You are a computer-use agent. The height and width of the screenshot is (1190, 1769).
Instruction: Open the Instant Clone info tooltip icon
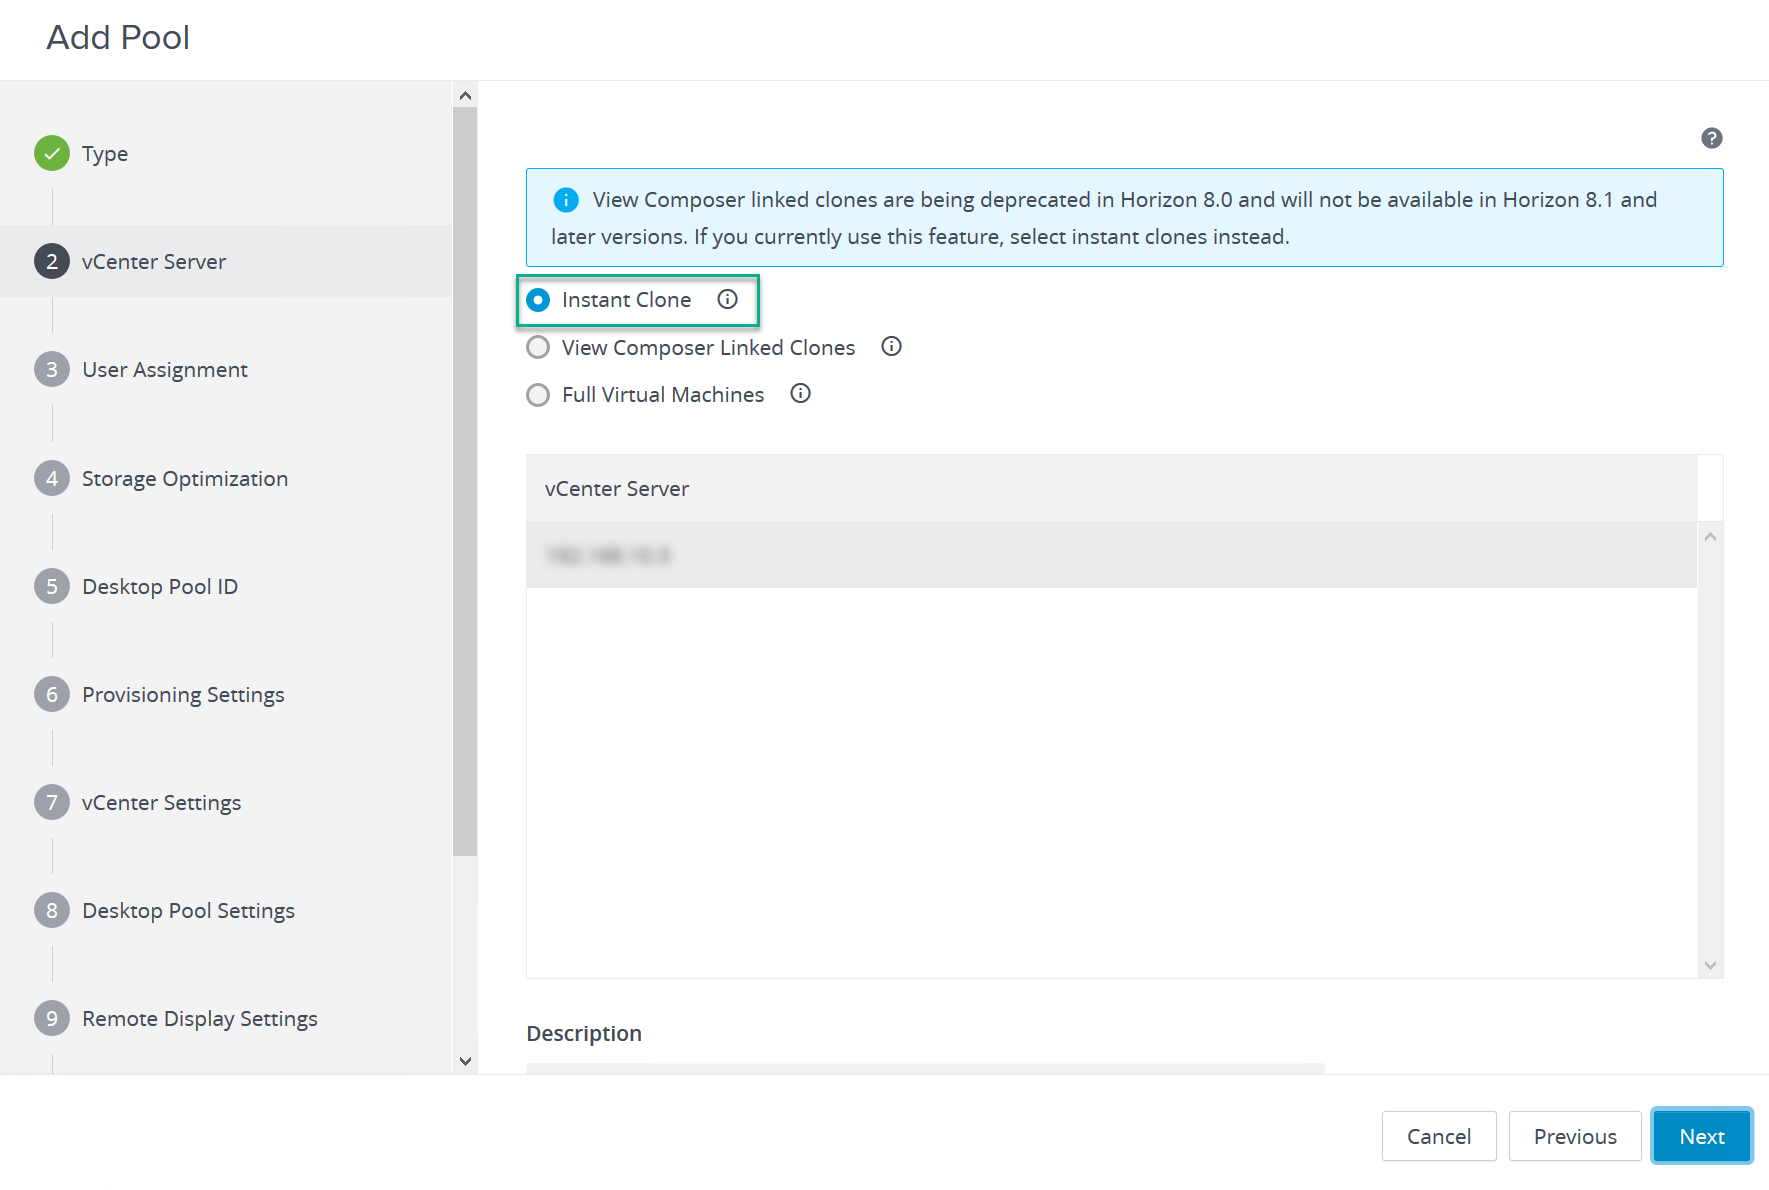point(727,299)
